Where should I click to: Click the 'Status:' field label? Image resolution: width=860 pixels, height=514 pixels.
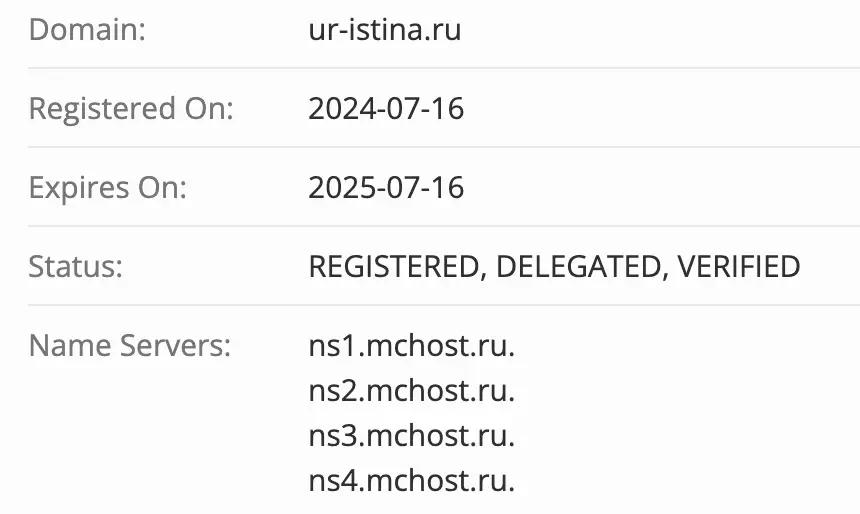click(x=75, y=266)
